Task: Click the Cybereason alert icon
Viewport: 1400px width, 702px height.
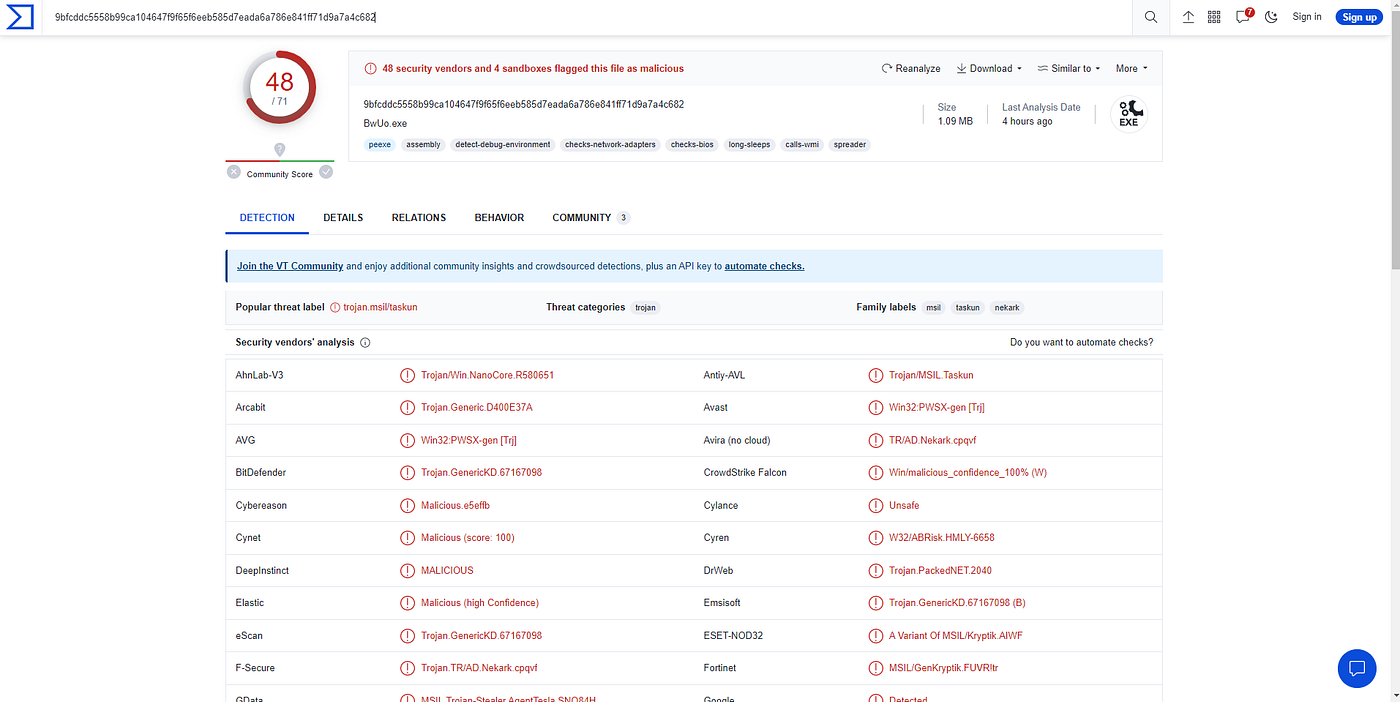Action: 407,505
